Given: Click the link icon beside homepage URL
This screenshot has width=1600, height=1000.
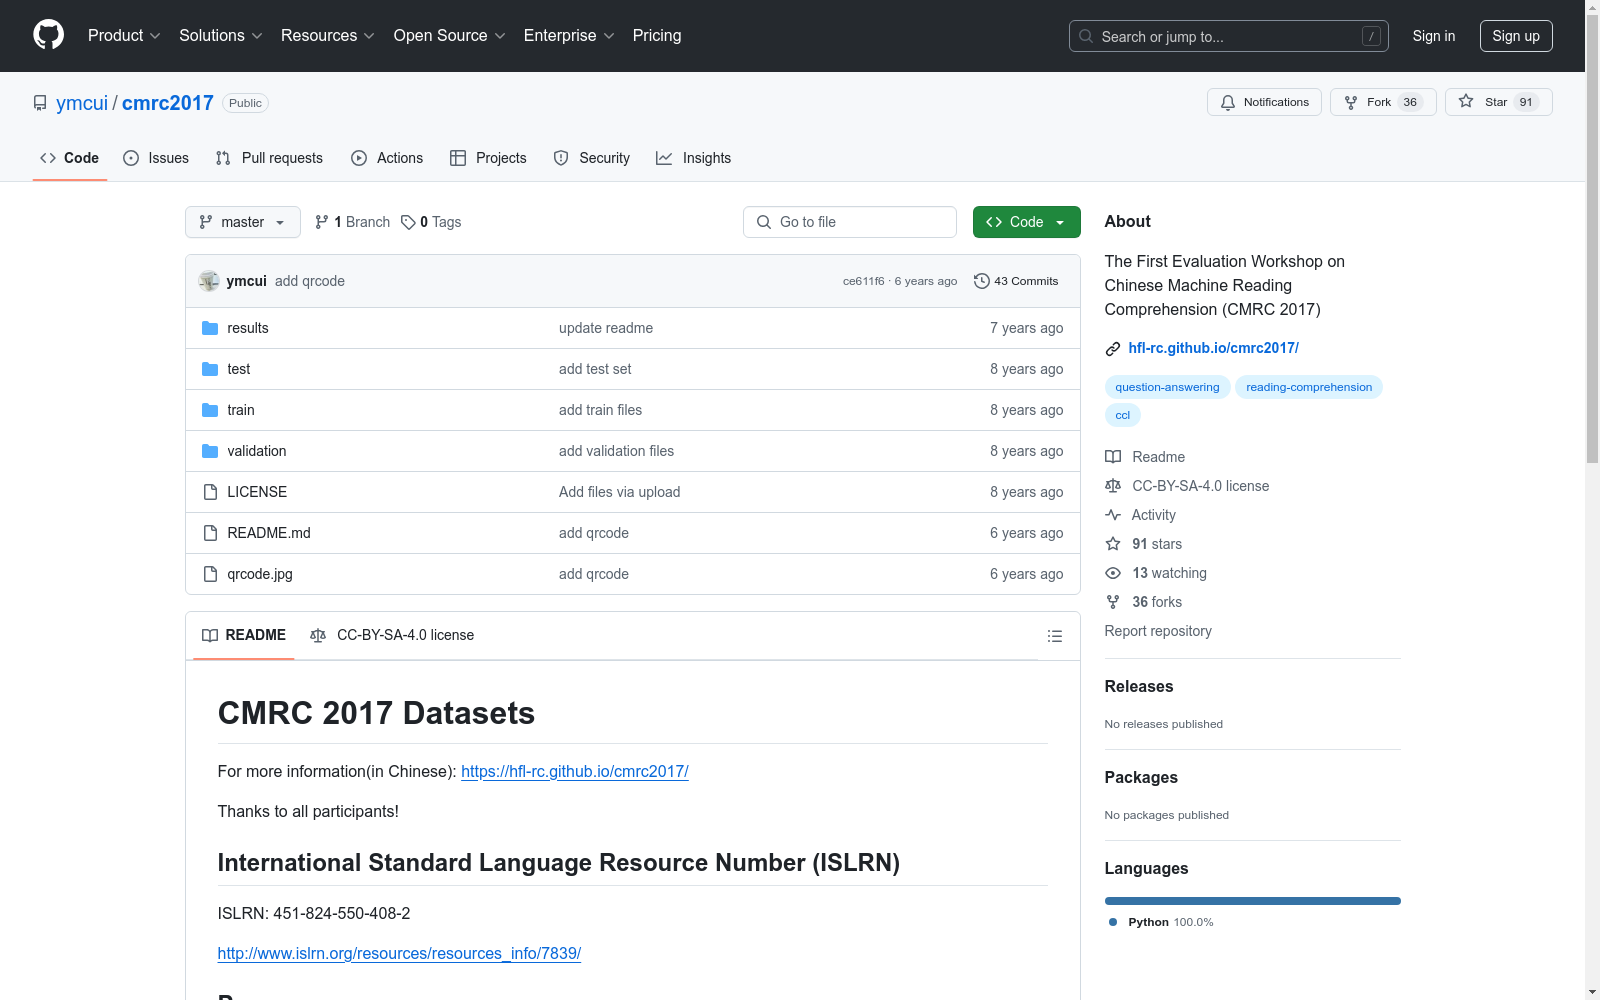Looking at the screenshot, I should pyautogui.click(x=1113, y=349).
